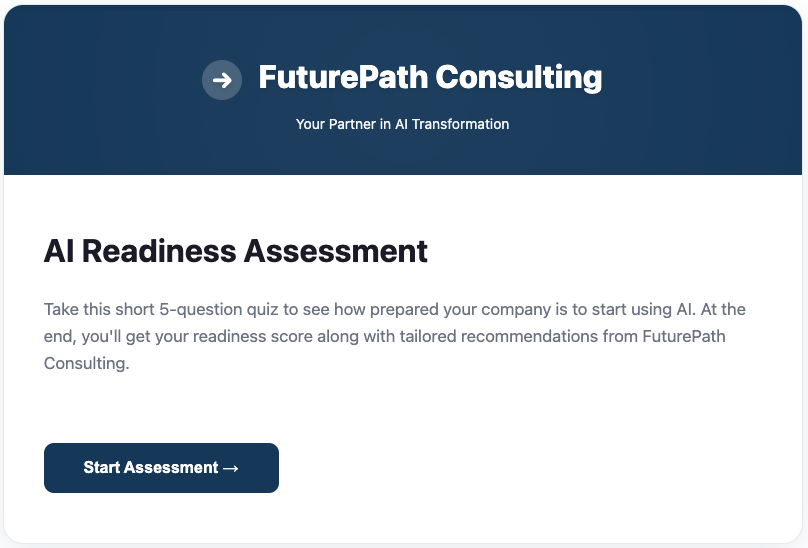808x548 pixels.
Task: Click the word "Consulting." ending the paragraph
Action: 87,364
